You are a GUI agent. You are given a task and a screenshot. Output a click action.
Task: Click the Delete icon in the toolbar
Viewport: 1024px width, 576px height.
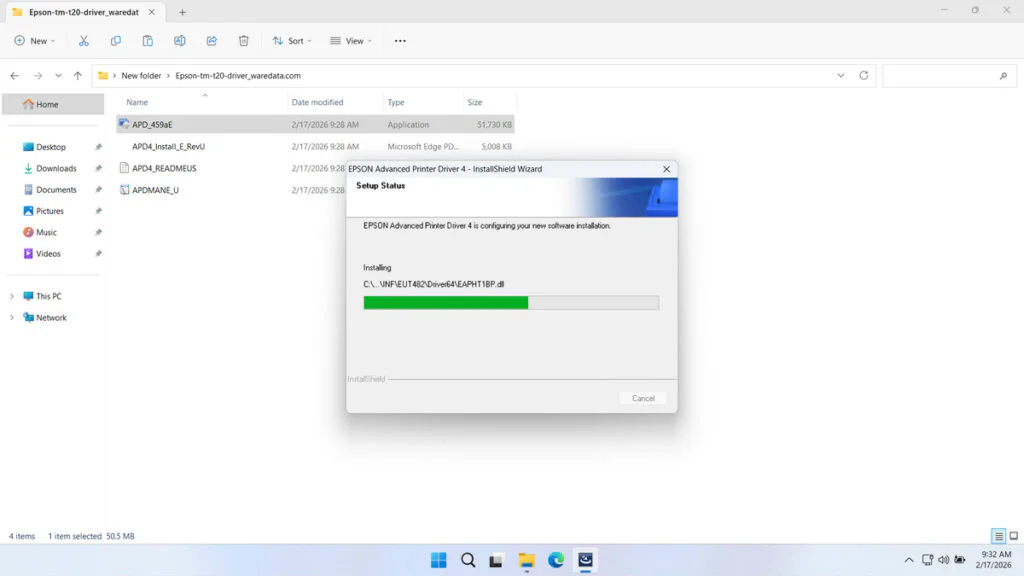coord(243,40)
